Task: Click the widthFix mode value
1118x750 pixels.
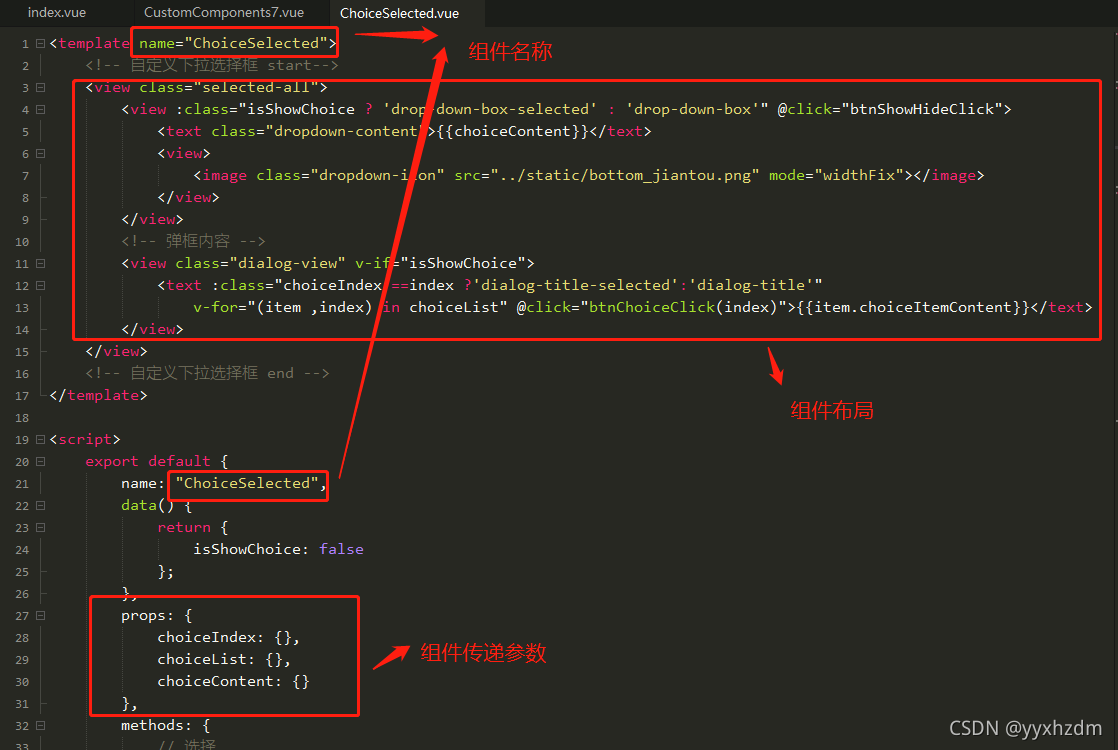Action: click(x=858, y=175)
